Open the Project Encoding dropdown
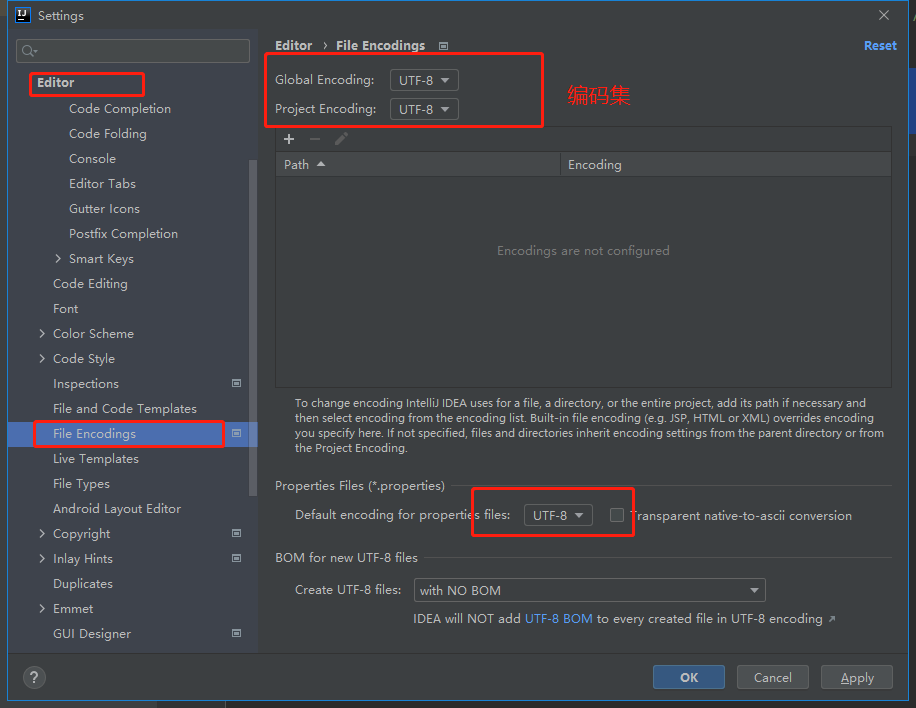916x708 pixels. click(424, 109)
